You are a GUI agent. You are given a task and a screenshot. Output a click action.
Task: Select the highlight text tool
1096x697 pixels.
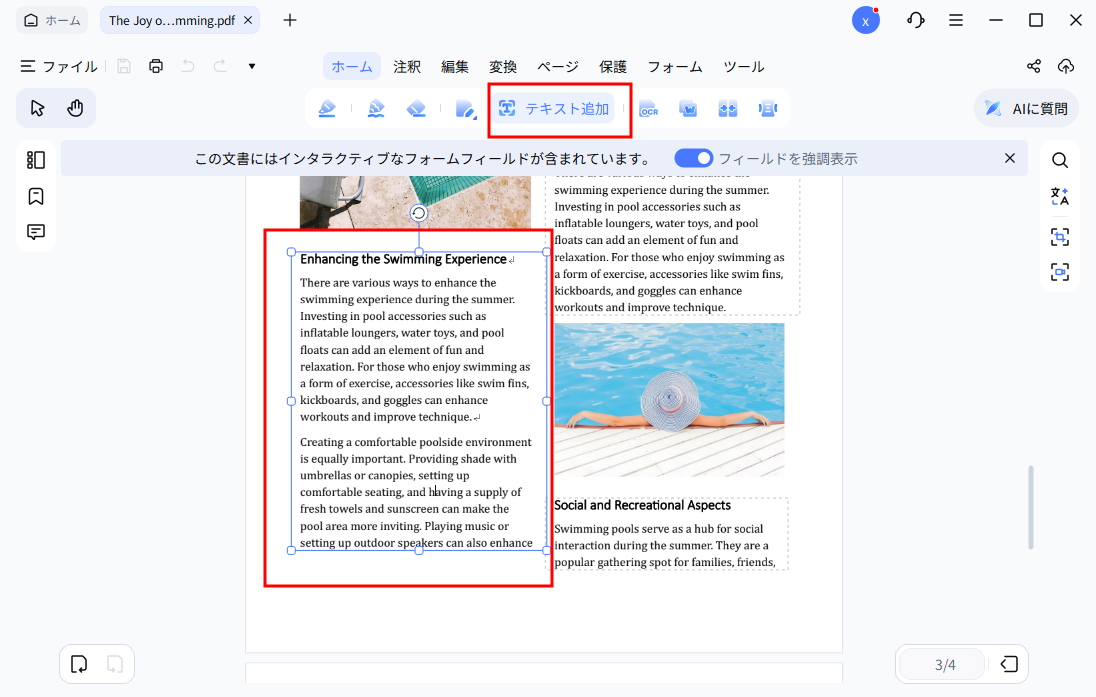click(x=327, y=109)
